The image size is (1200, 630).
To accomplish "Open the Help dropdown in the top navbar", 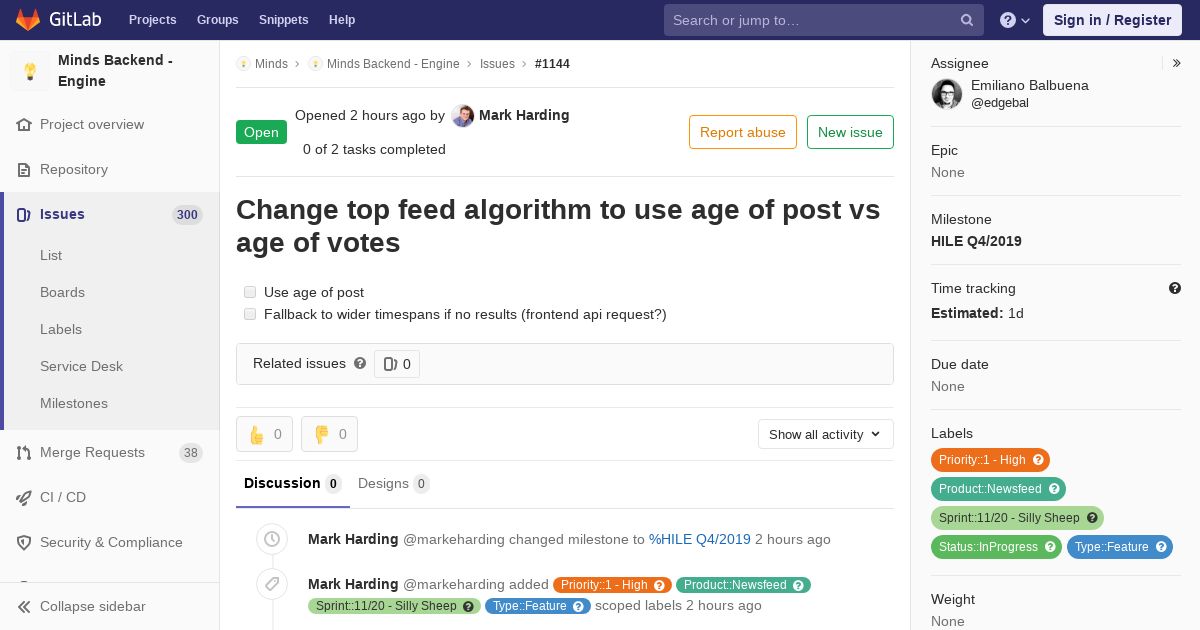I will [1015, 20].
